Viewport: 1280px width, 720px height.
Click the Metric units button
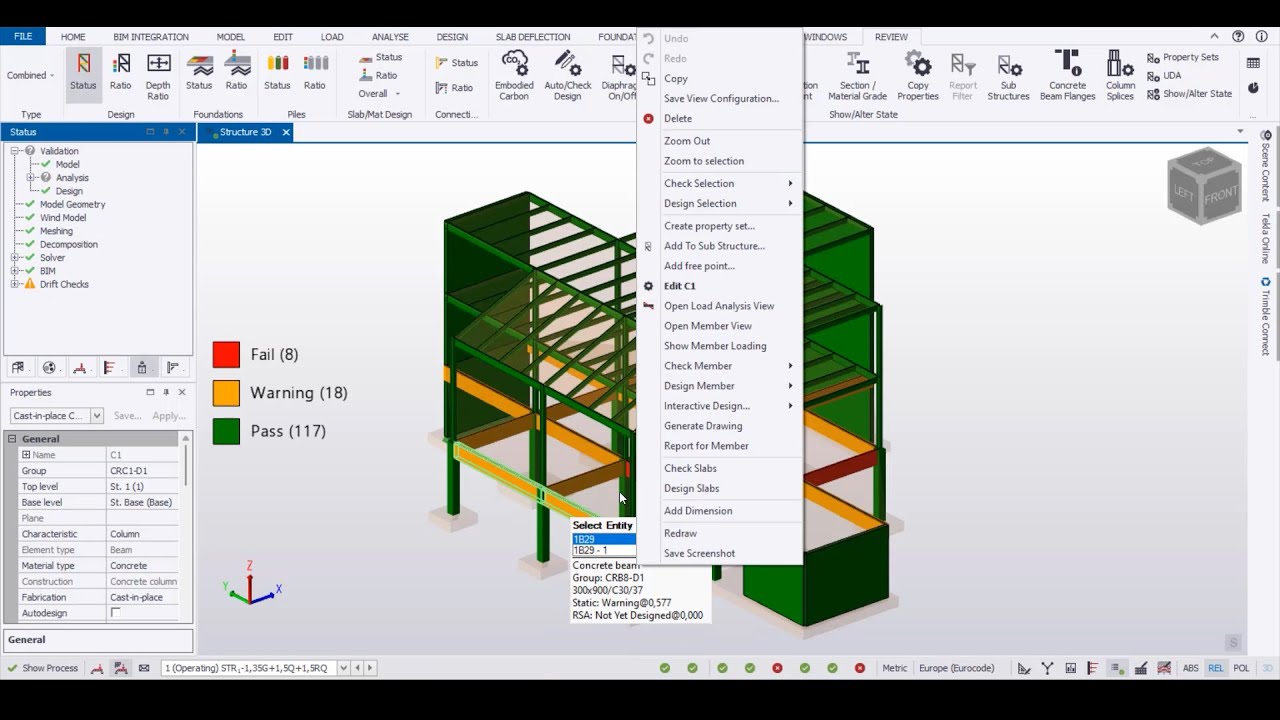pos(895,668)
